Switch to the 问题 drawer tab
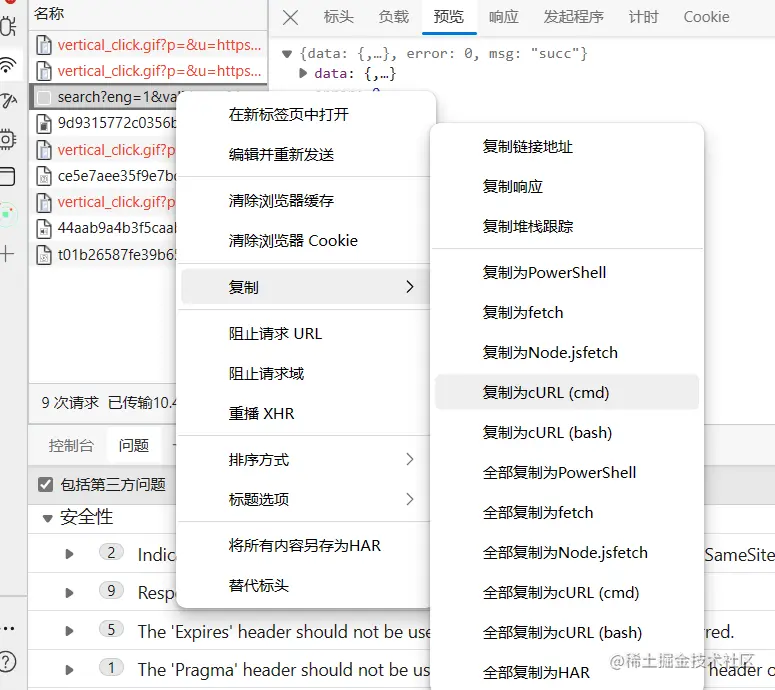The height and width of the screenshot is (690, 775). pyautogui.click(x=134, y=446)
